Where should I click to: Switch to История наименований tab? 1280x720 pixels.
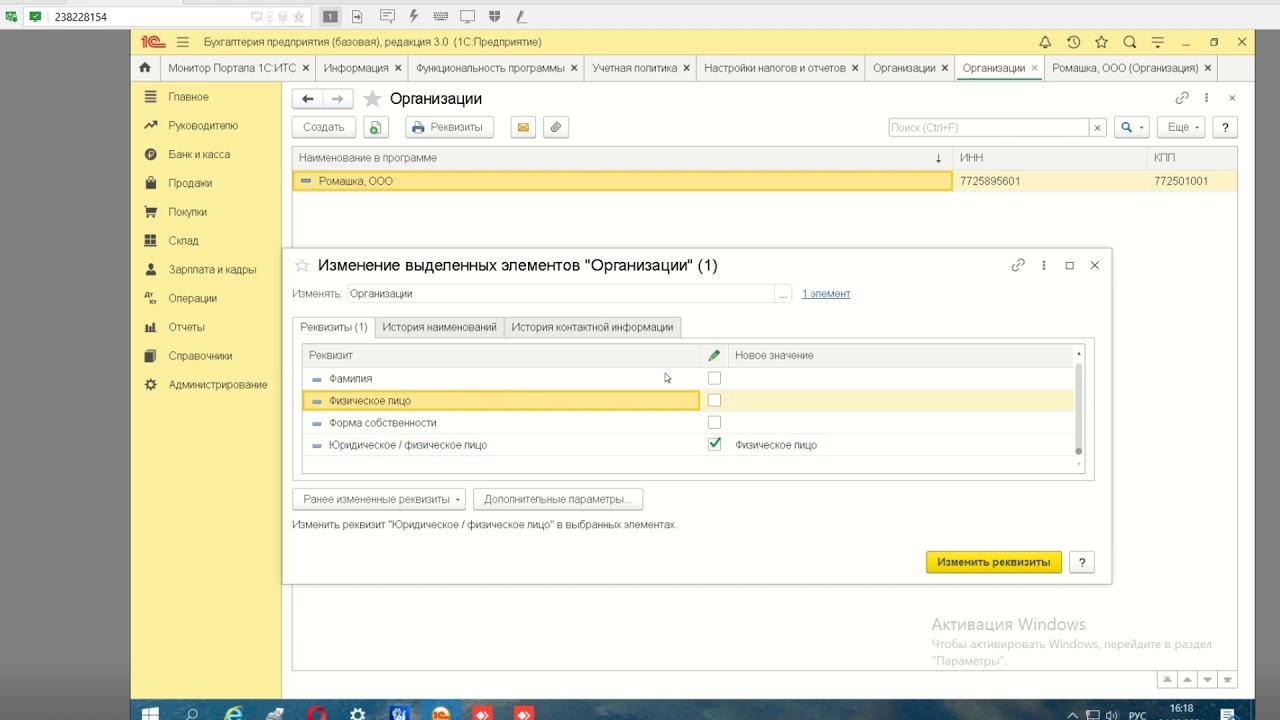point(439,327)
